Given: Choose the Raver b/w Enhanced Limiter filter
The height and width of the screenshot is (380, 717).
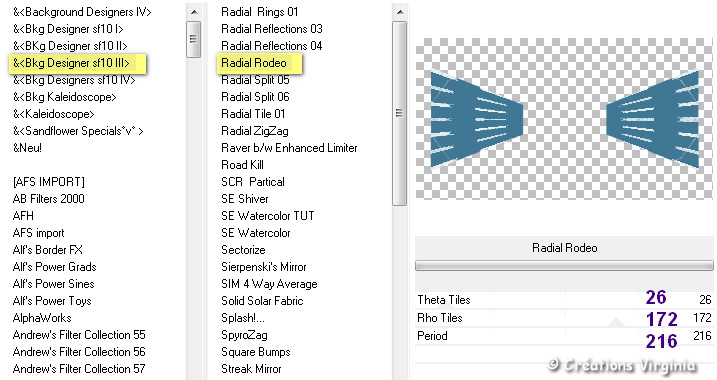Looking at the screenshot, I should coord(289,148).
